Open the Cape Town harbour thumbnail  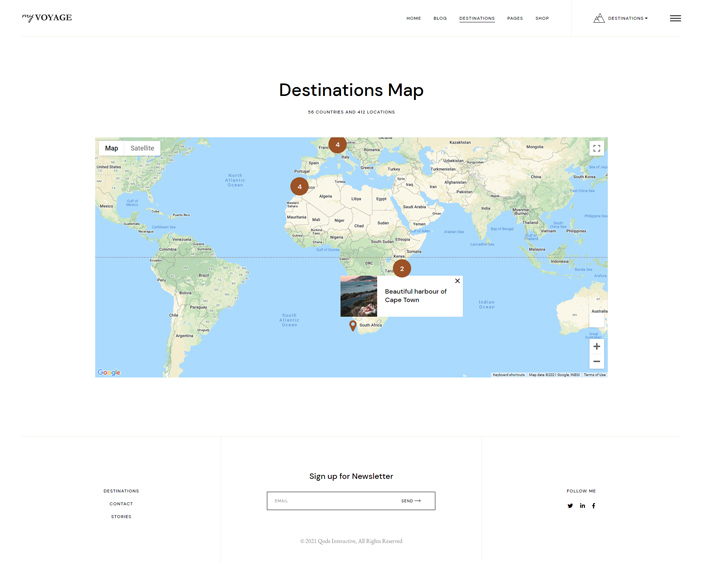point(359,296)
